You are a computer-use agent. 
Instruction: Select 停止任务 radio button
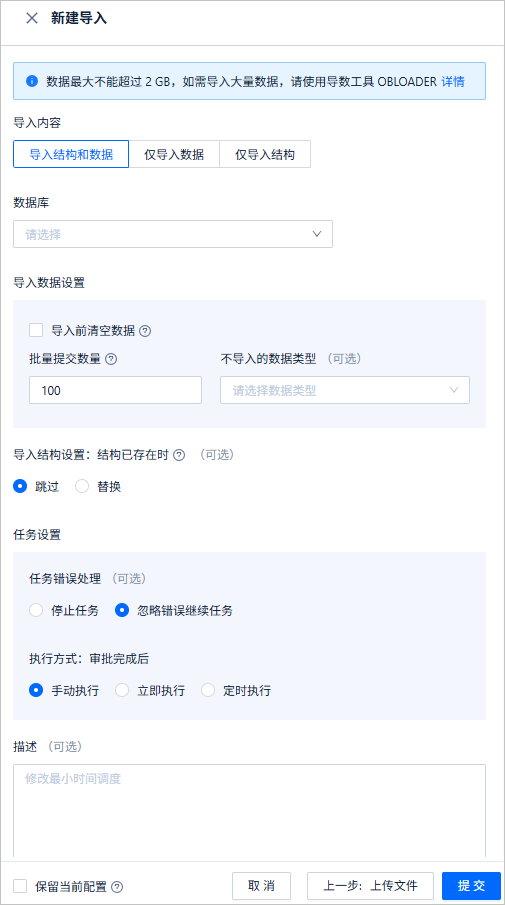coord(36,611)
